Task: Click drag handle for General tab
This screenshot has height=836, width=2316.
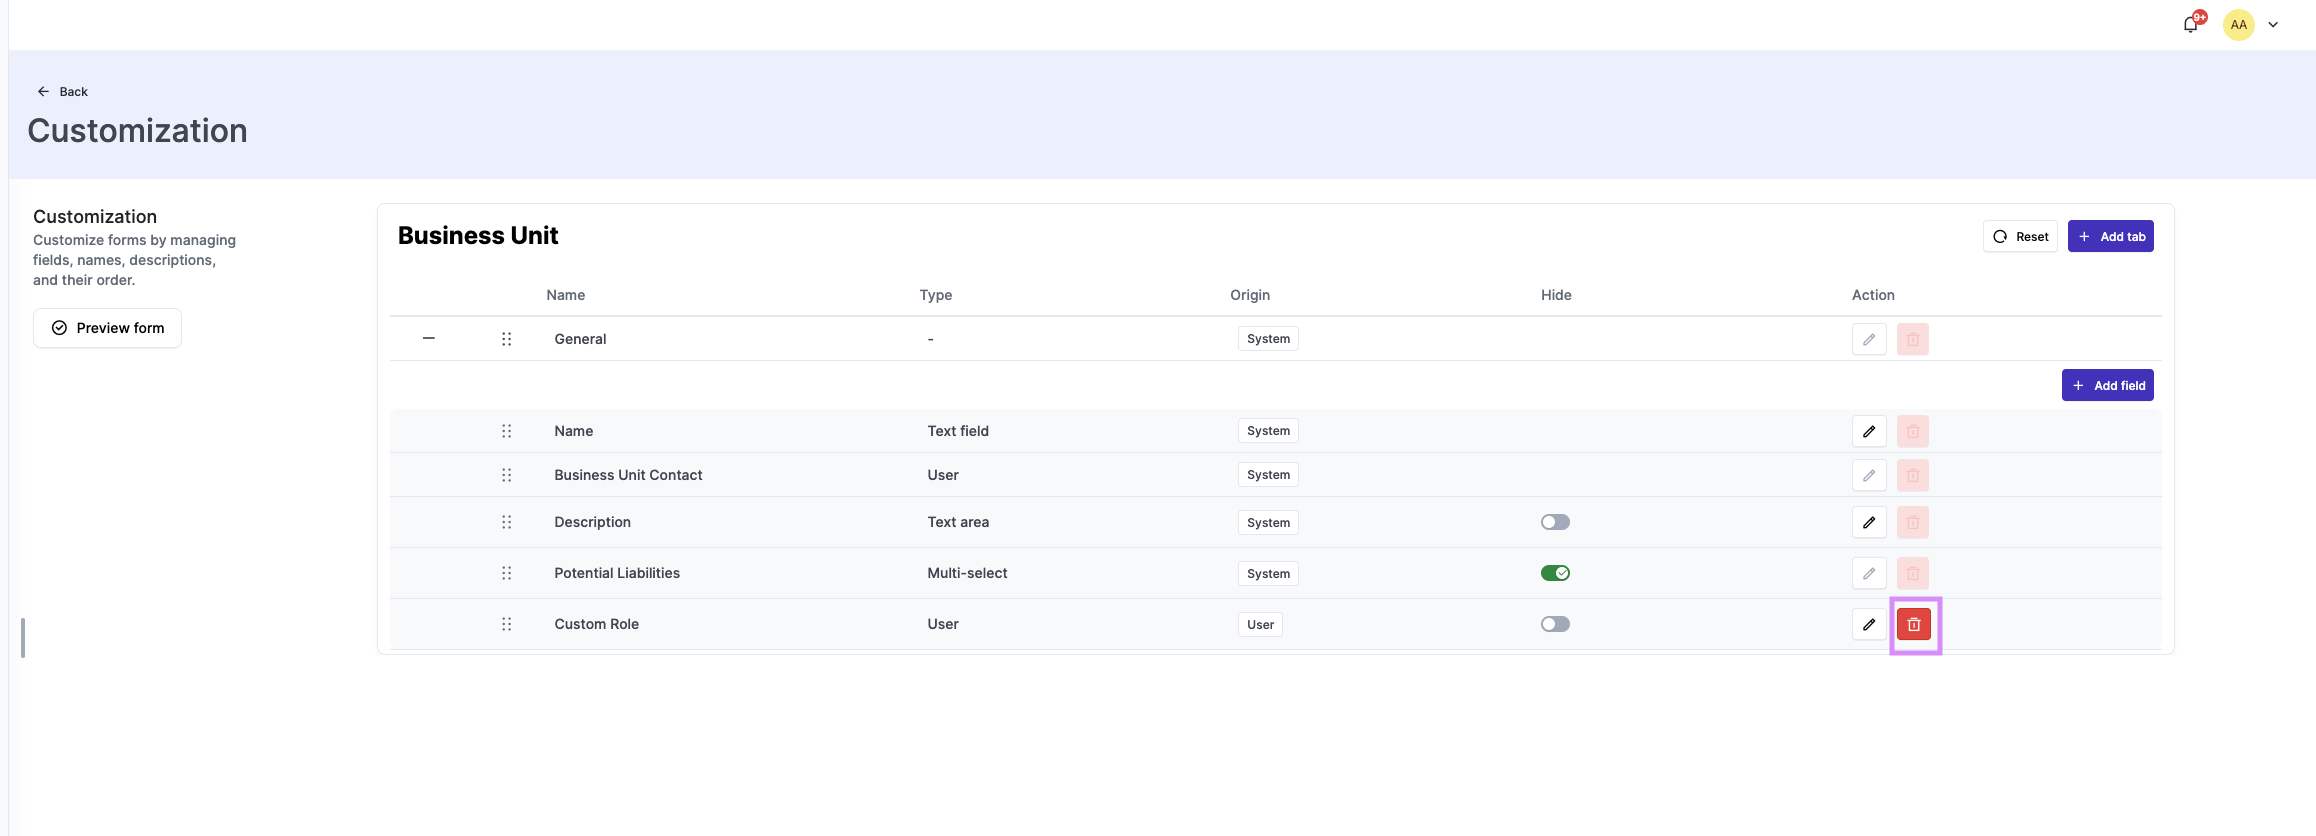Action: (506, 339)
